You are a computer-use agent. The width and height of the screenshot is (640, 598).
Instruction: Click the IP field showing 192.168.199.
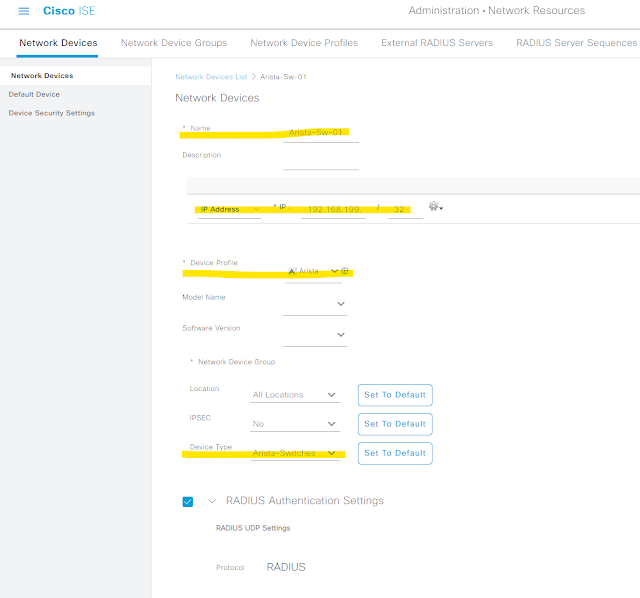click(333, 209)
